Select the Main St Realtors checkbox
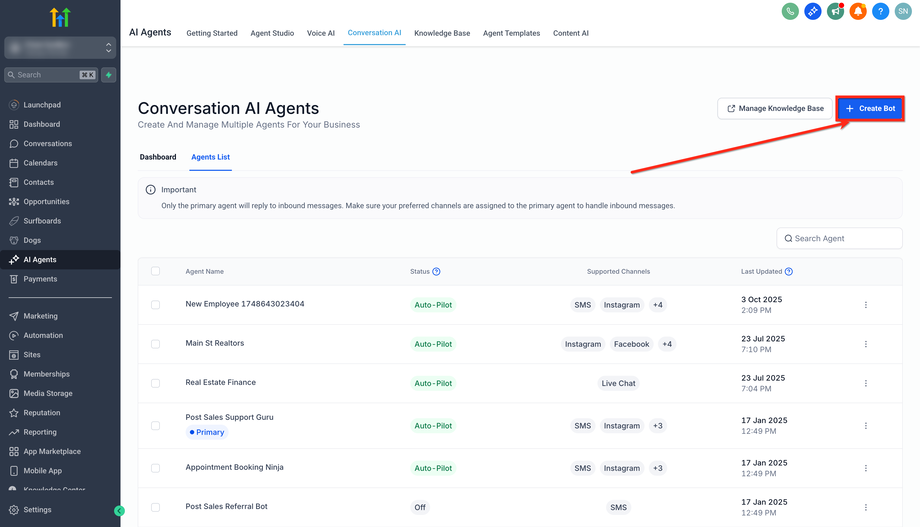This screenshot has width=920, height=527. (x=155, y=344)
